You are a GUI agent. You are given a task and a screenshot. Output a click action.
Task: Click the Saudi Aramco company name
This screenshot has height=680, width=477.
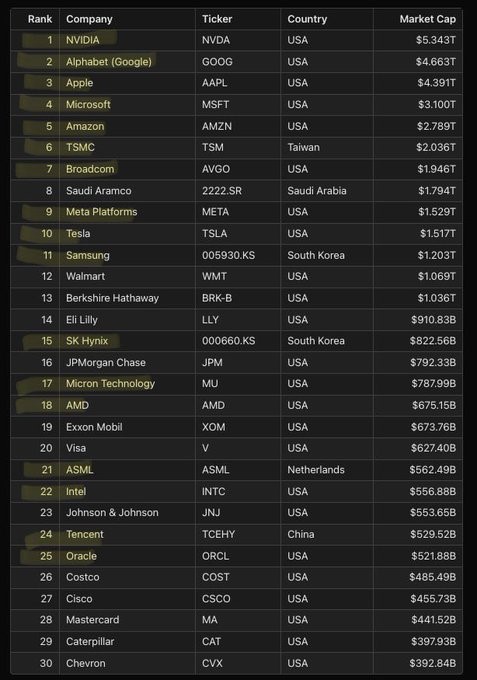click(98, 191)
